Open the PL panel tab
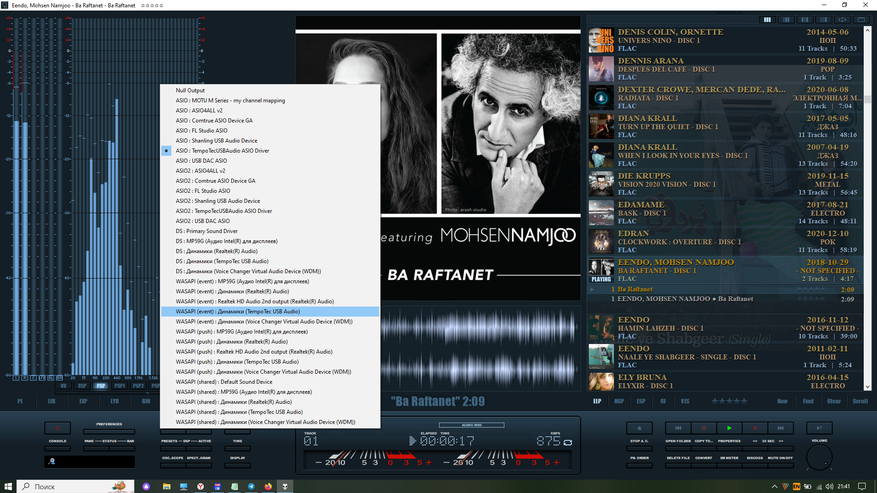 [x=20, y=401]
